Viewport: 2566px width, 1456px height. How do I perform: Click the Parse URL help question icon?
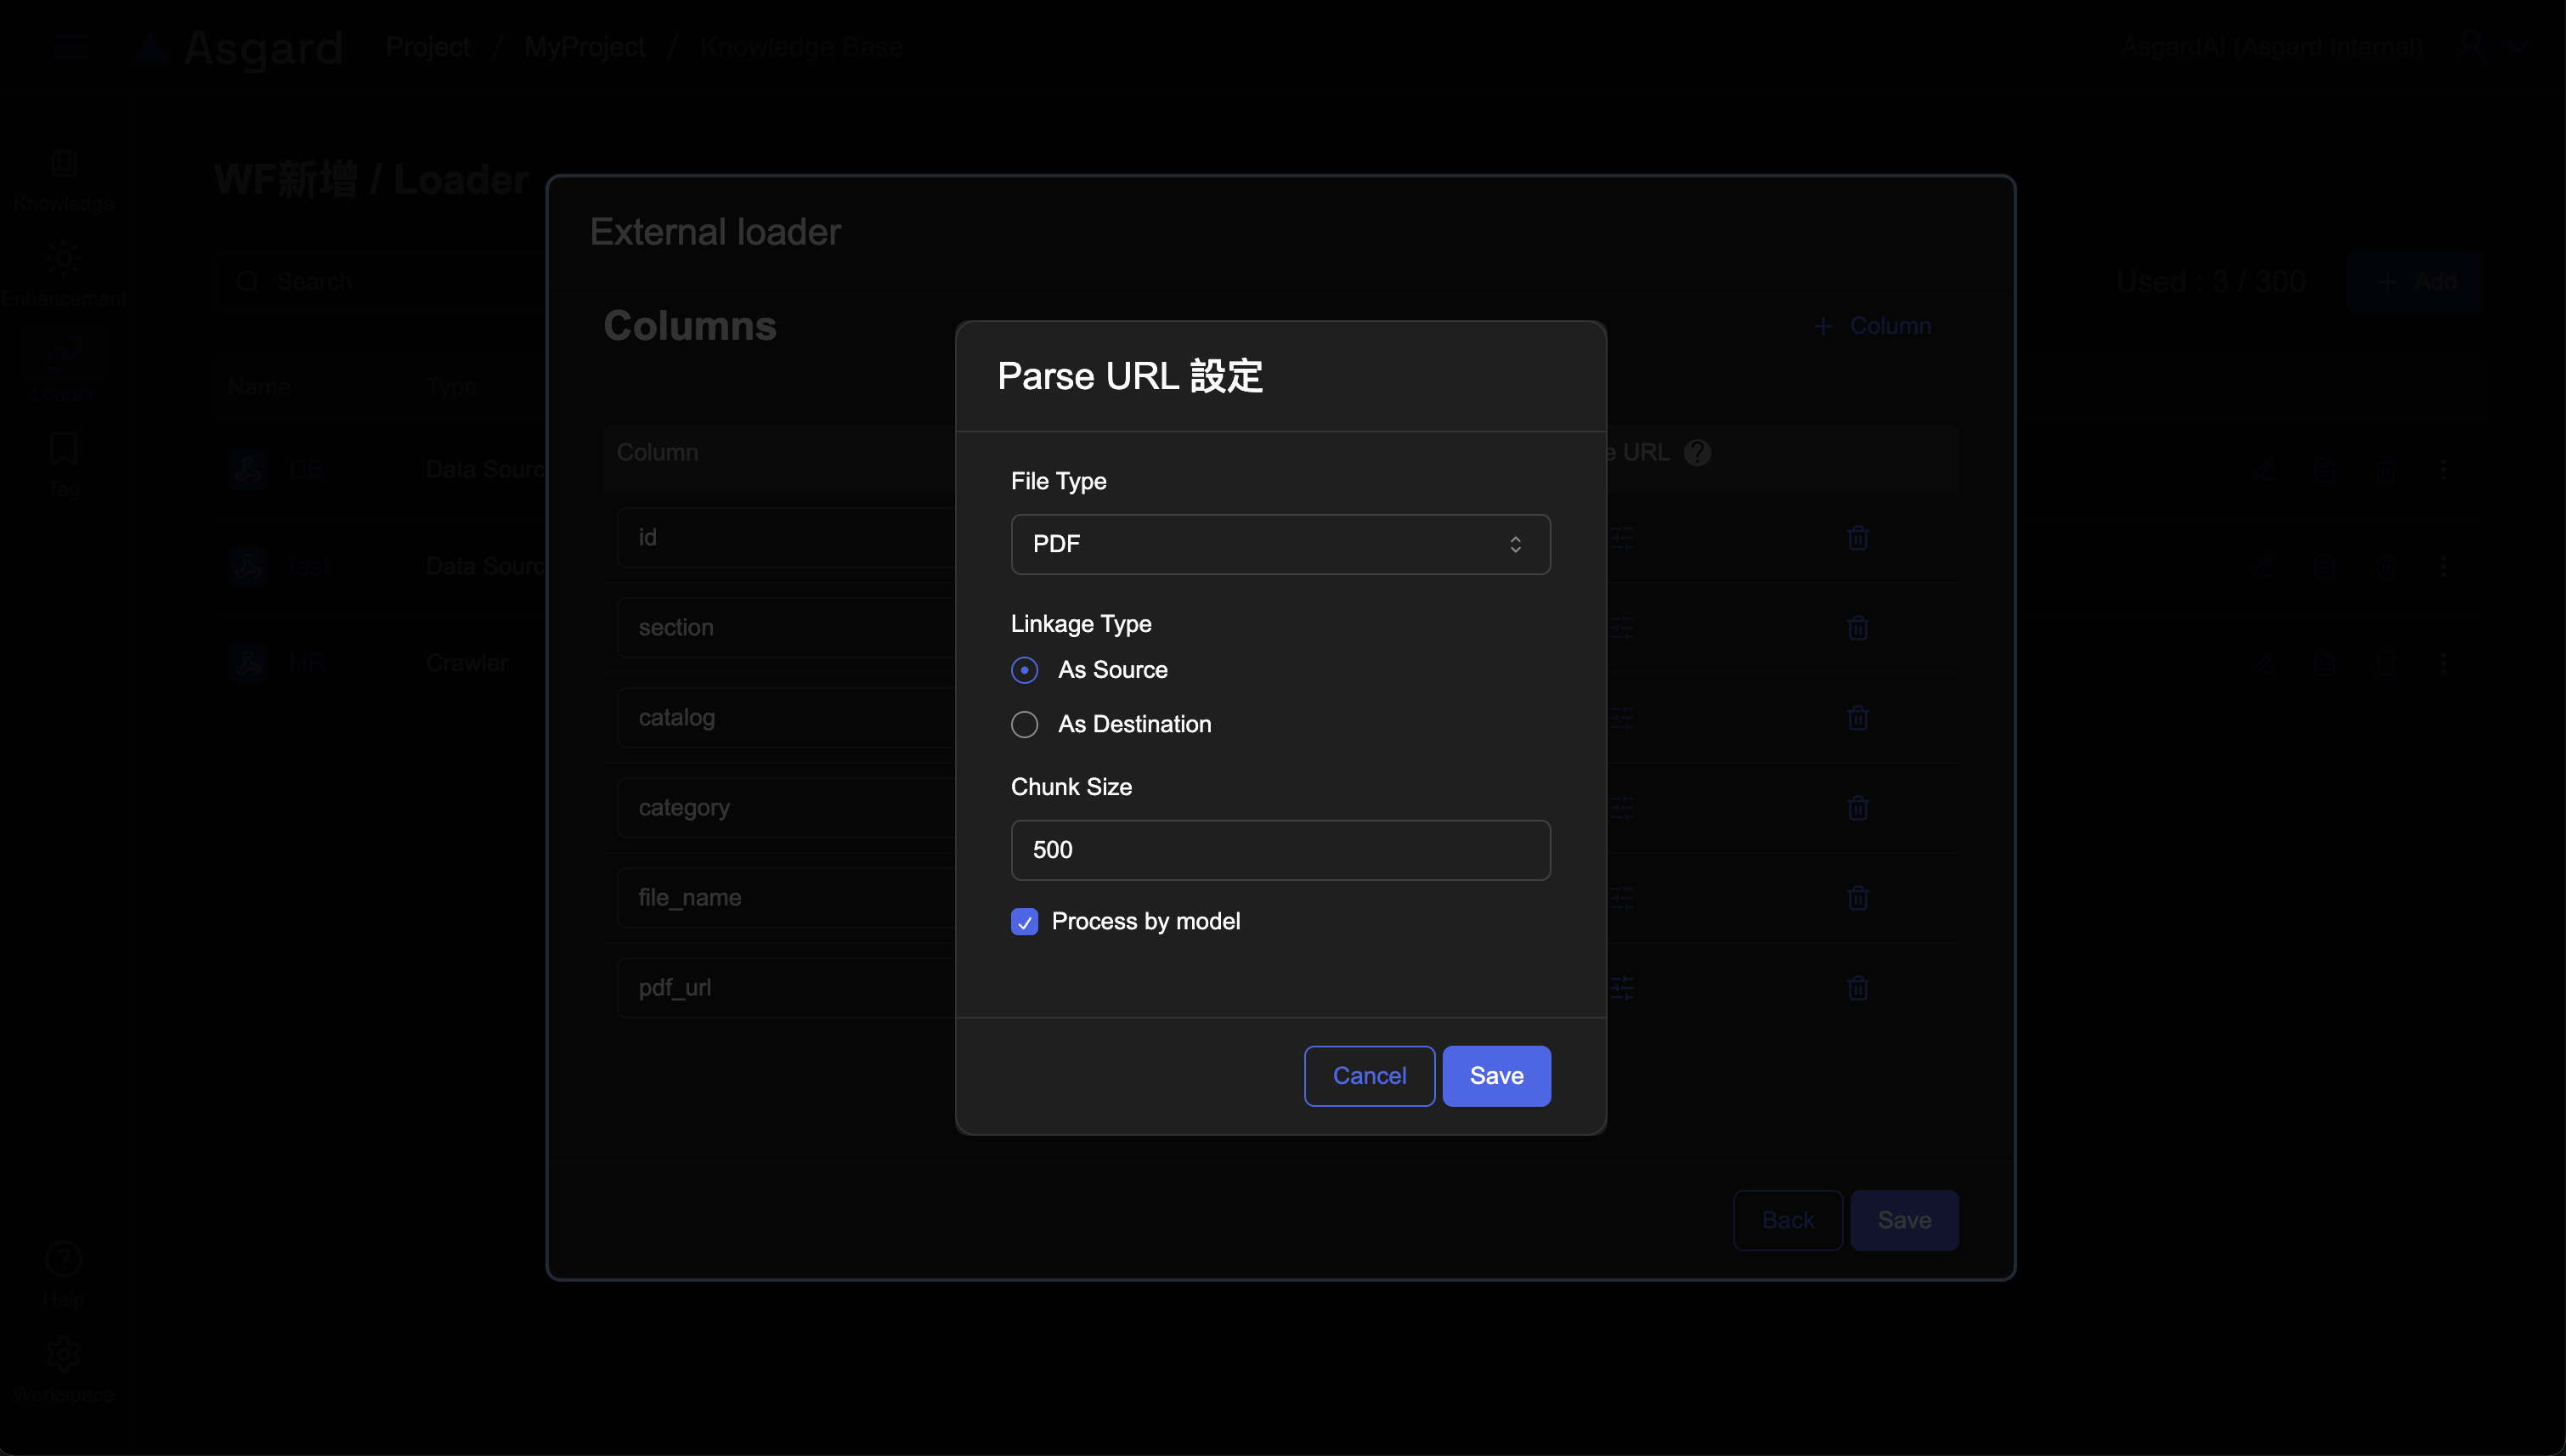tap(1697, 453)
